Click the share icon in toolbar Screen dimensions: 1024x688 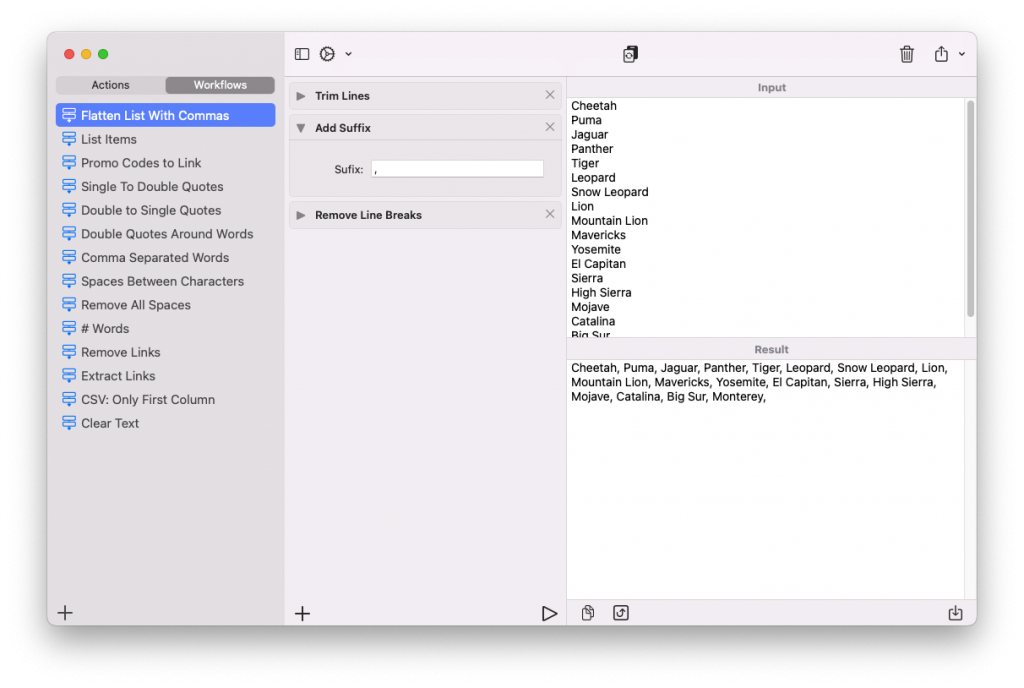(x=940, y=54)
